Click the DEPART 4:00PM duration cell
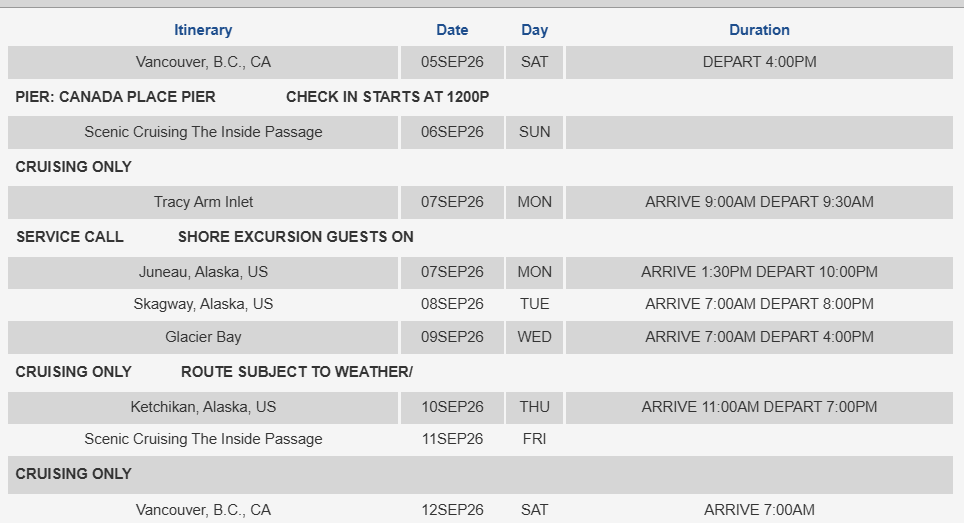The image size is (964, 523). (x=759, y=62)
